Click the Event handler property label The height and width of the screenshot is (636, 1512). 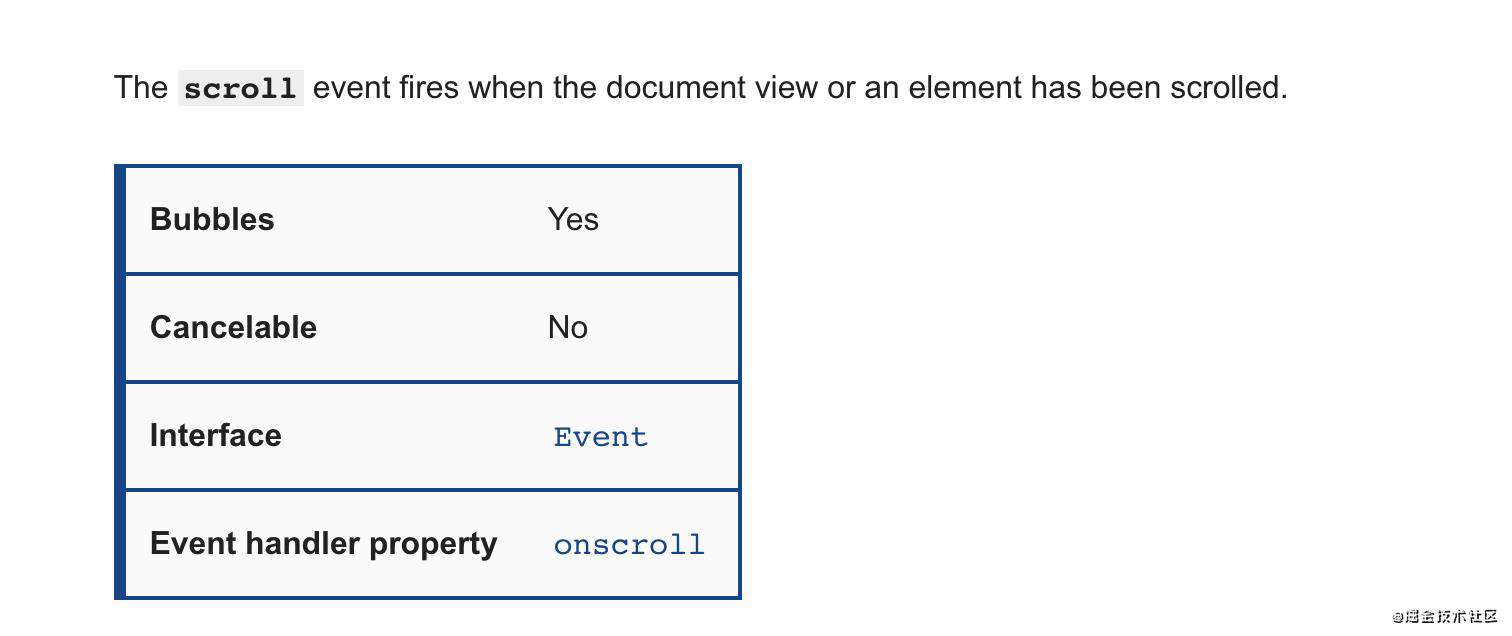pos(323,543)
